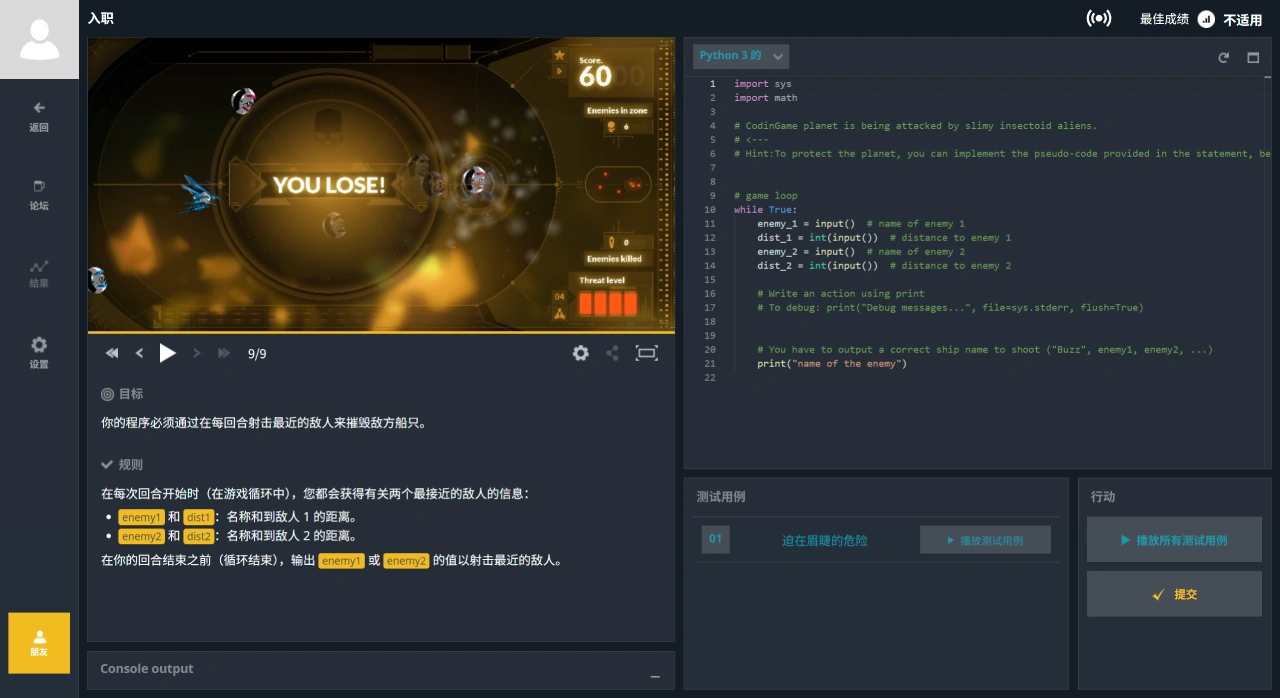The height and width of the screenshot is (698, 1280).
Task: Expand the code editor panel icon
Action: [1252, 57]
